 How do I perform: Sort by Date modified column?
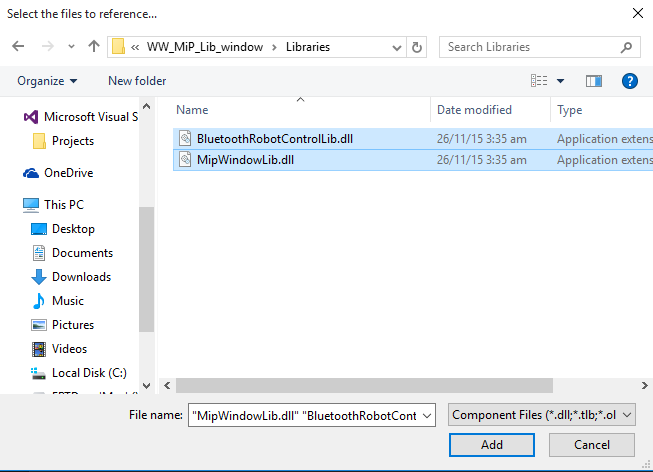474,110
